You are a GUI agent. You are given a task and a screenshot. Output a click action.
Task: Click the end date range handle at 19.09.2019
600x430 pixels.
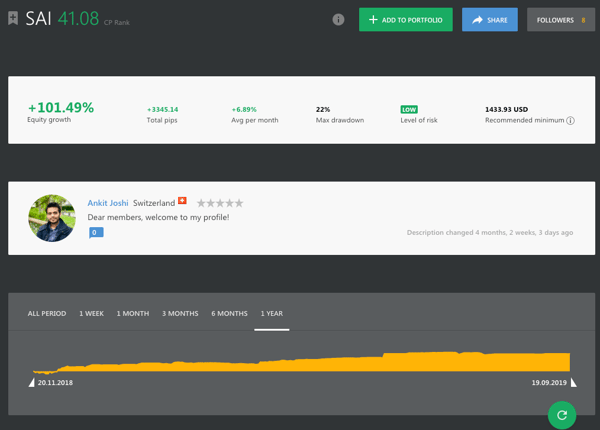(574, 382)
